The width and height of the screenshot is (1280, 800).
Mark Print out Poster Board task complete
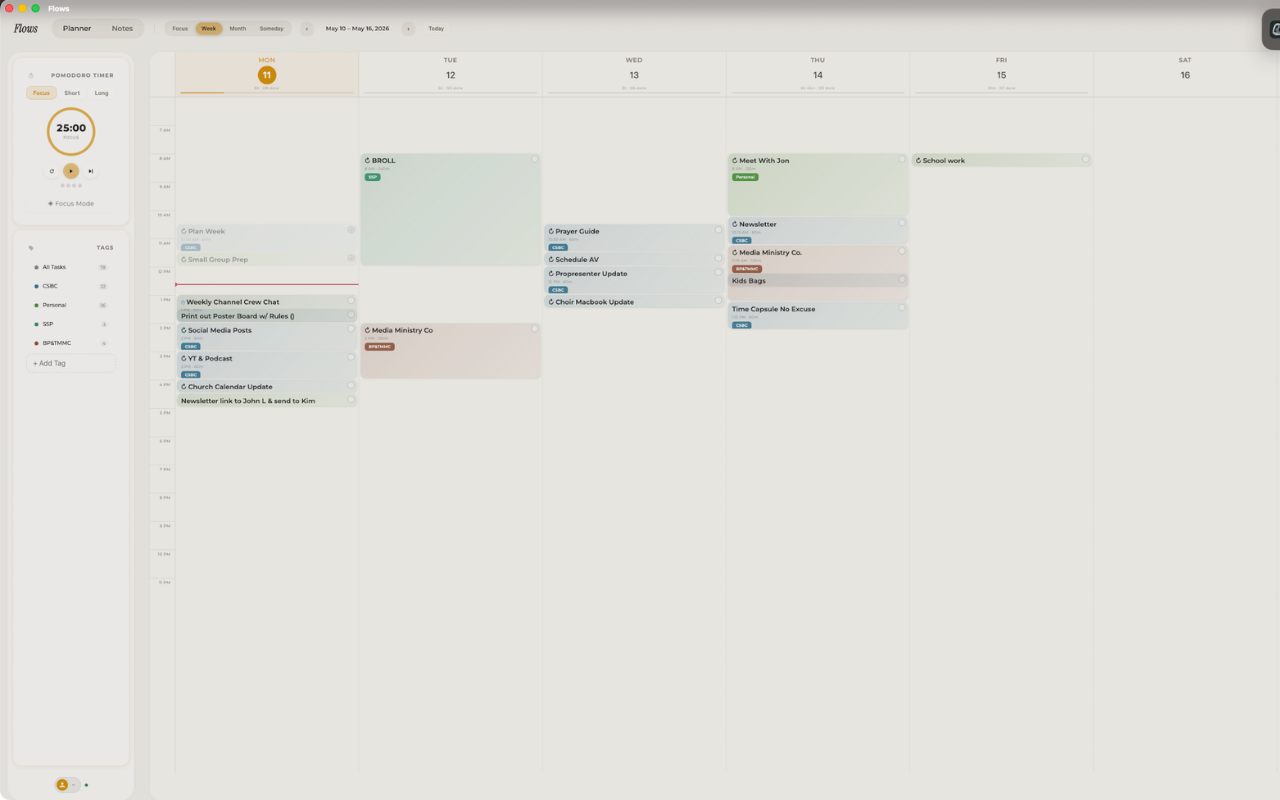pyautogui.click(x=351, y=315)
